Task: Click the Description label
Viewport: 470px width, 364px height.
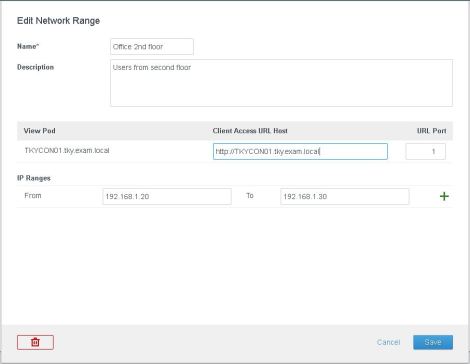Action: [35, 67]
